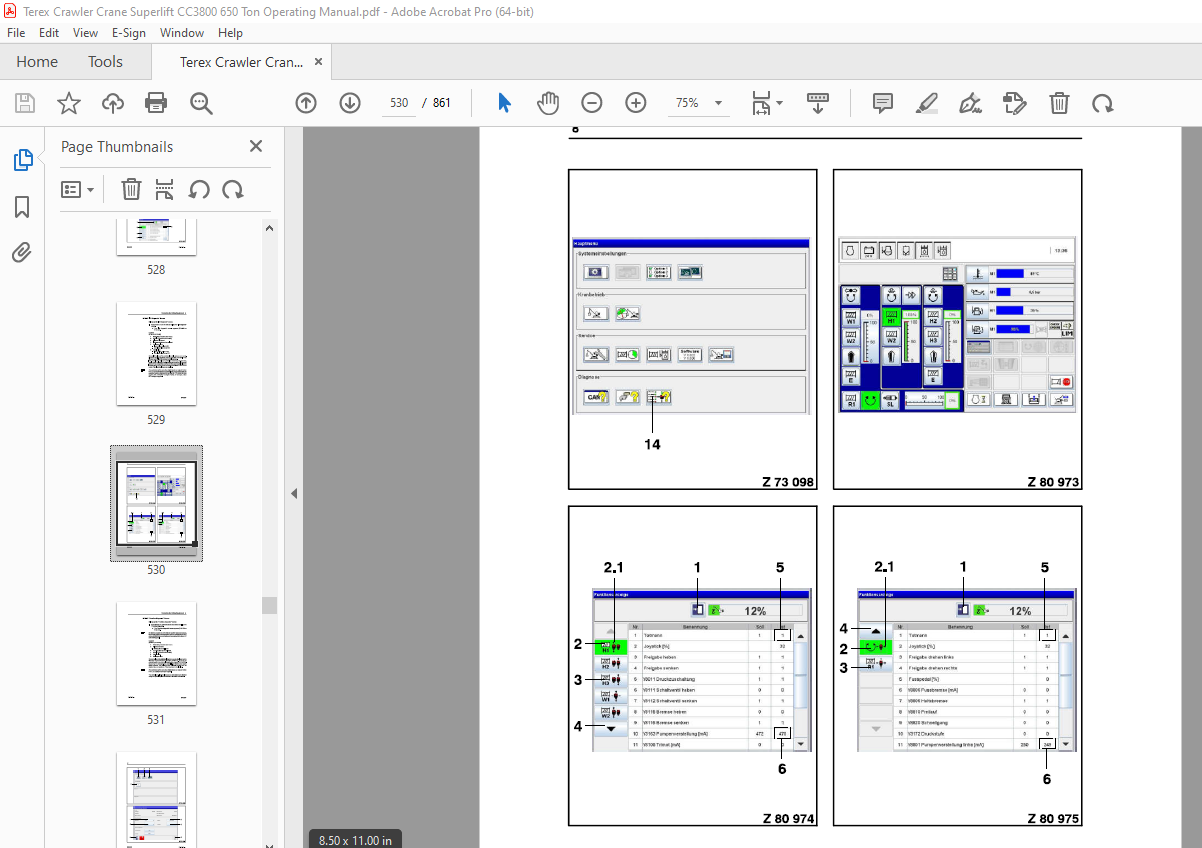Add a comment with the speech bubble tool
1202x848 pixels.
[882, 103]
